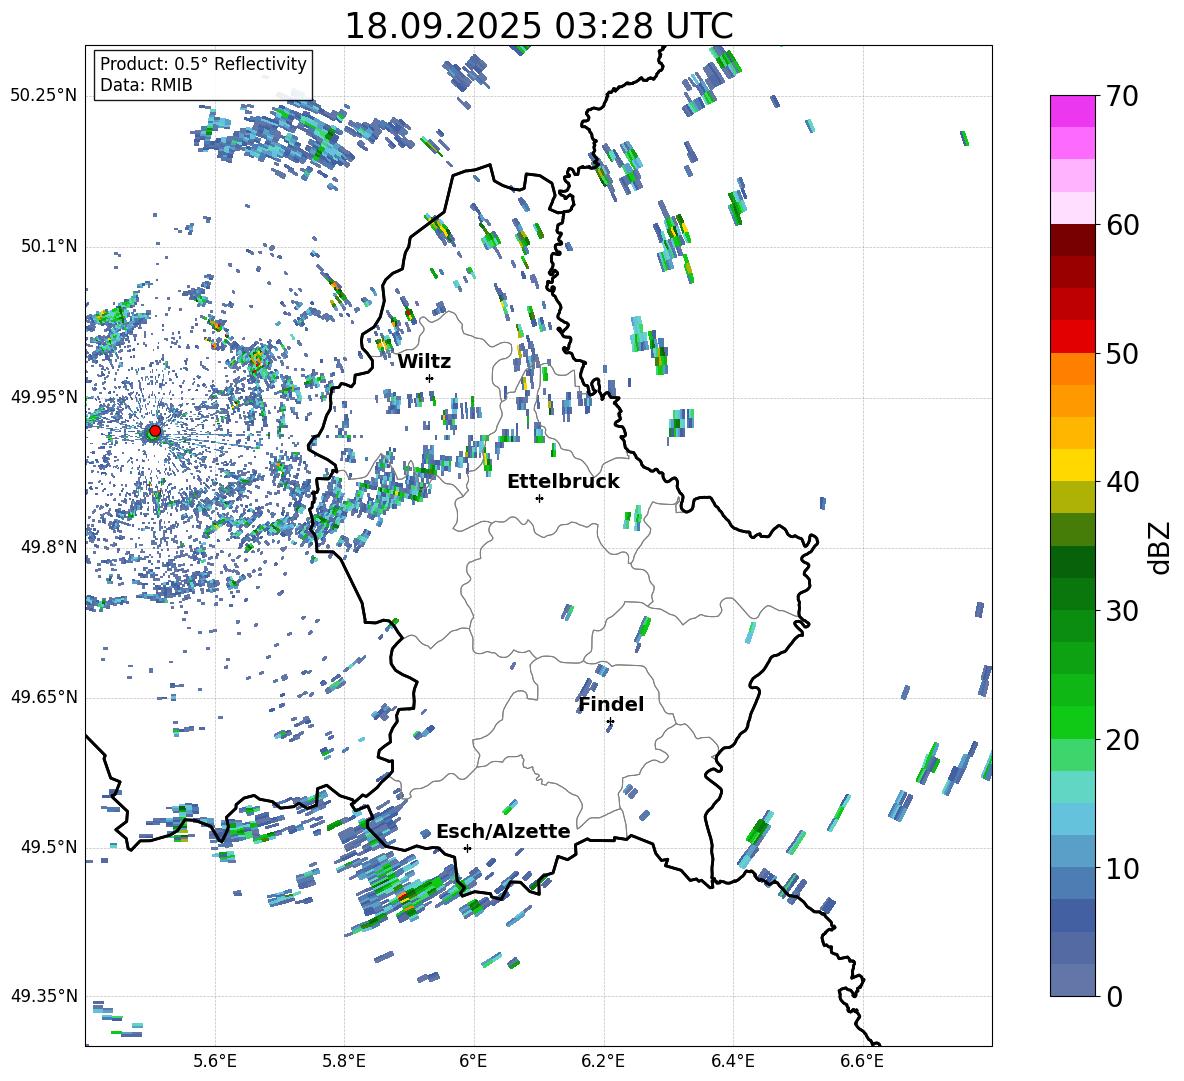This screenshot has width=1184, height=1081.
Task: Select the Esch/Alzette city label
Action: (503, 831)
